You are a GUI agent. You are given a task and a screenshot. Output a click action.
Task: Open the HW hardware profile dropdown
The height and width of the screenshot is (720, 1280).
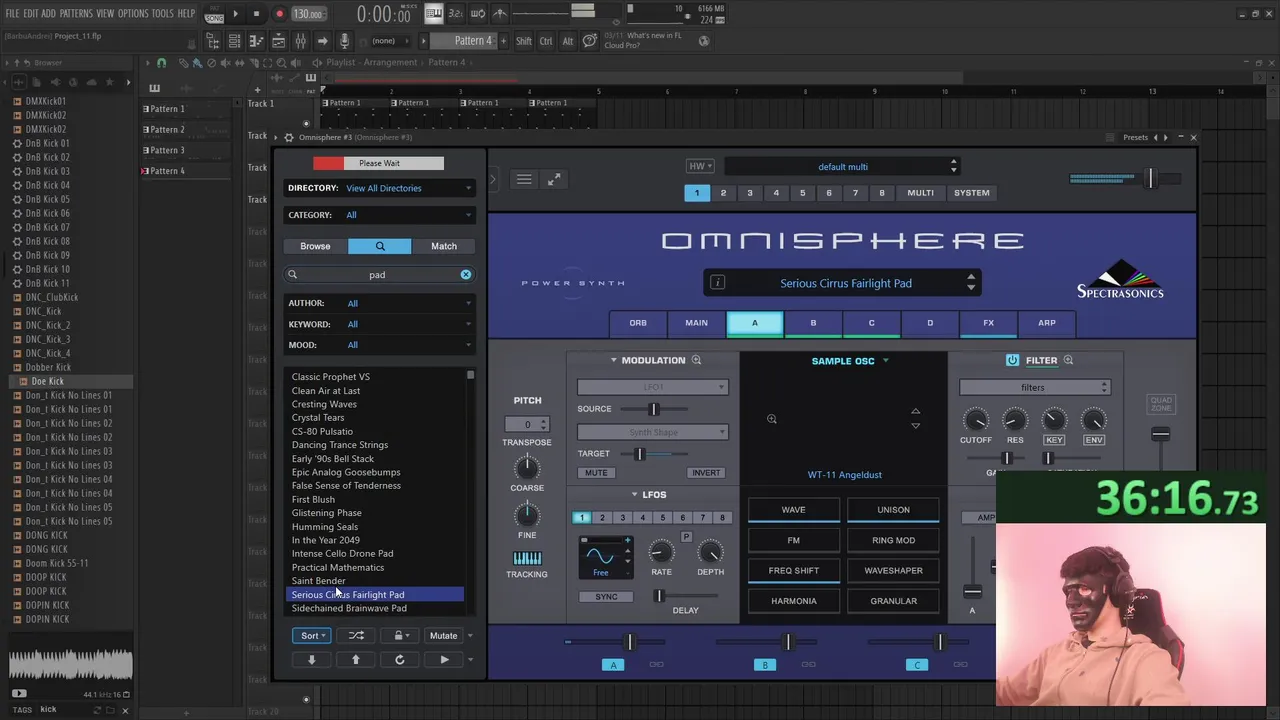[x=700, y=166]
